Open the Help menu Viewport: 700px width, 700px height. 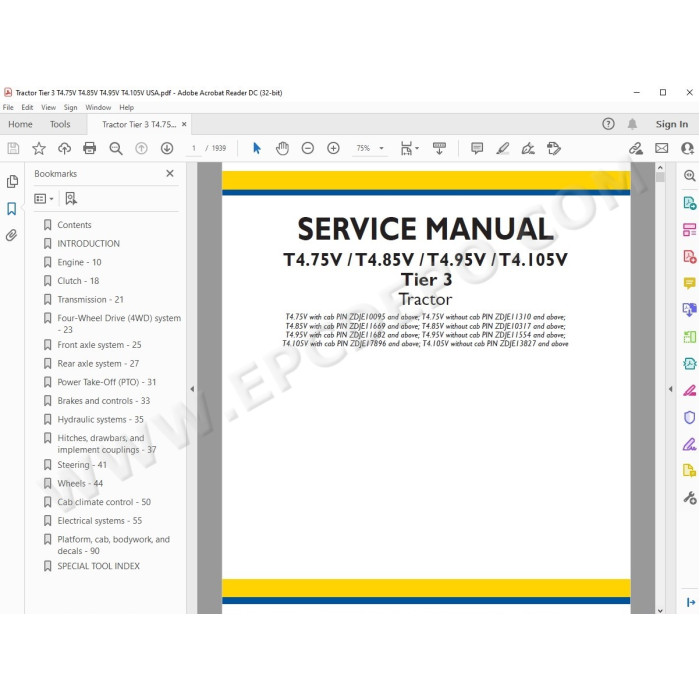126,107
